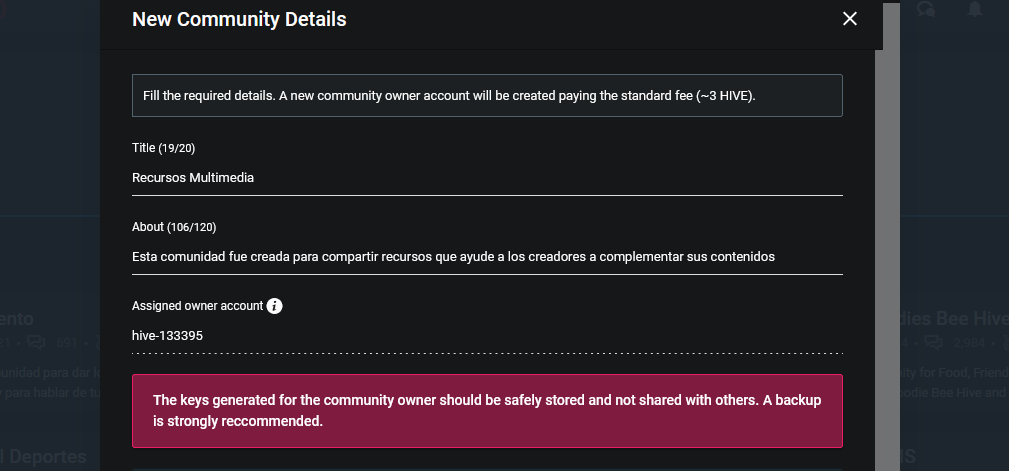Select the hive-133395 owner account field

487,336
